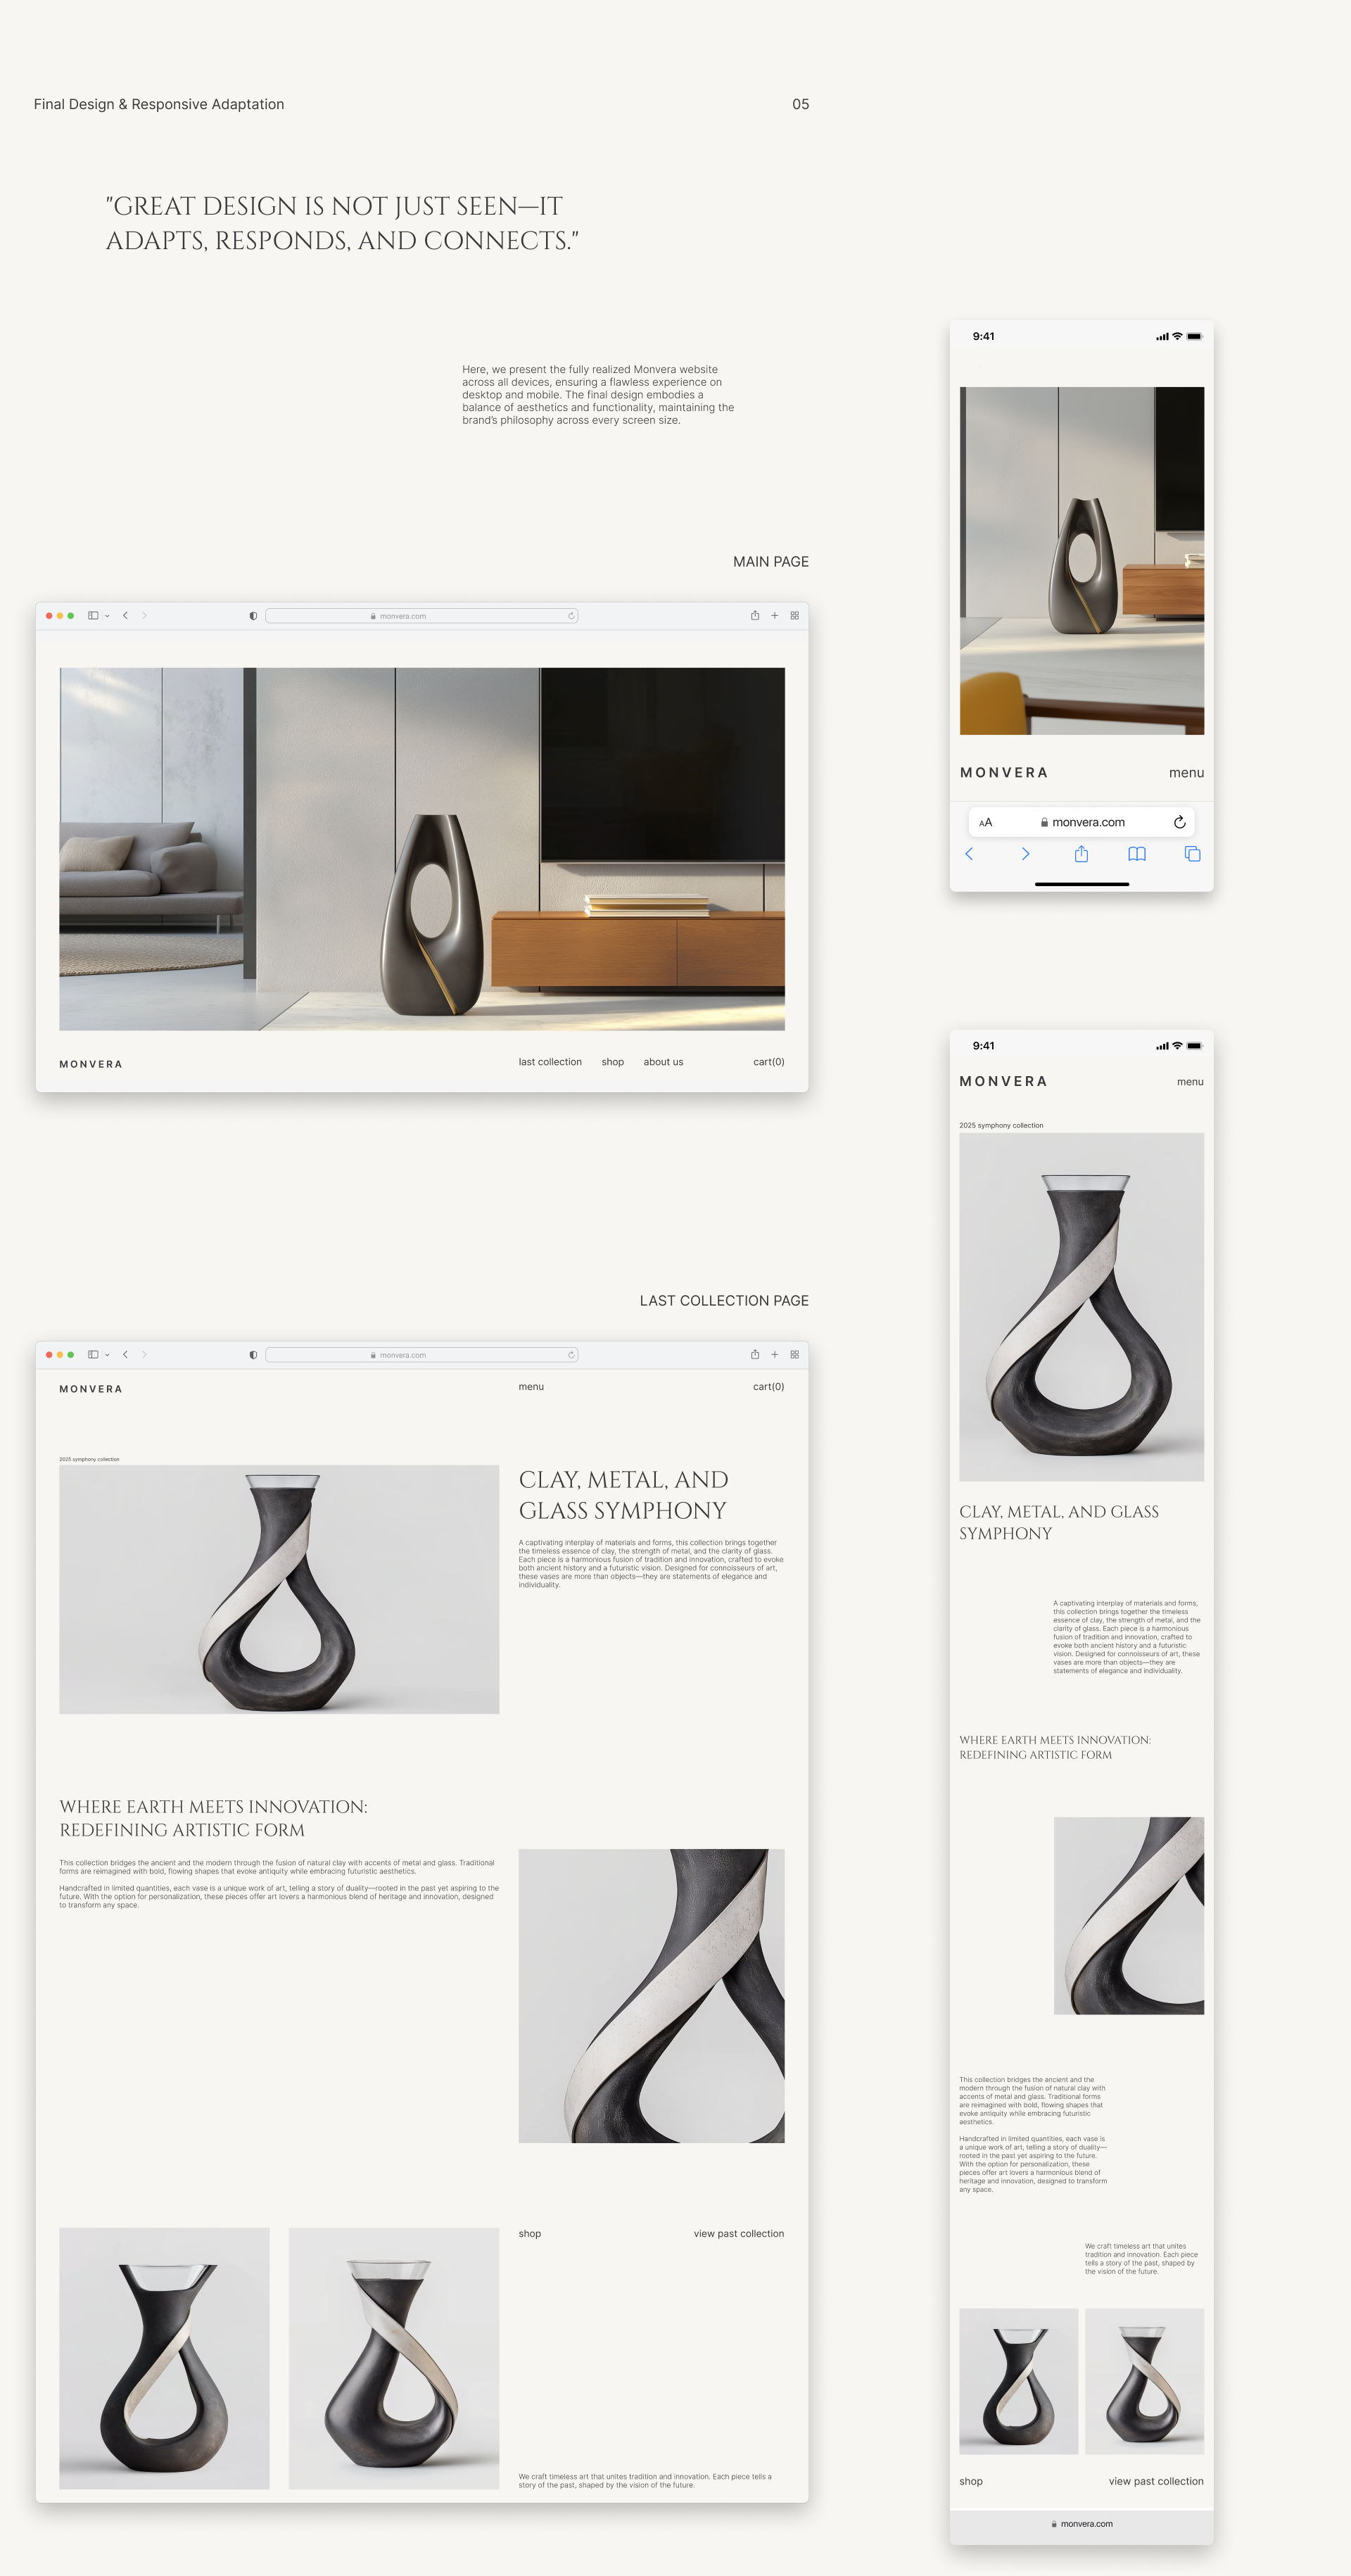Toggle the sidebar in the main page browser window

coord(93,616)
